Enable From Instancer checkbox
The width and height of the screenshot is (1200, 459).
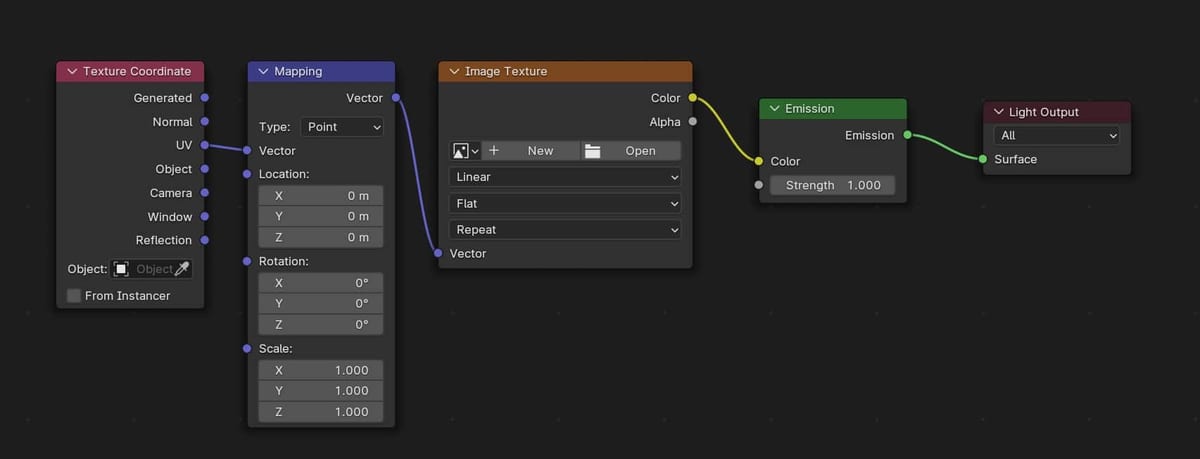coord(74,296)
